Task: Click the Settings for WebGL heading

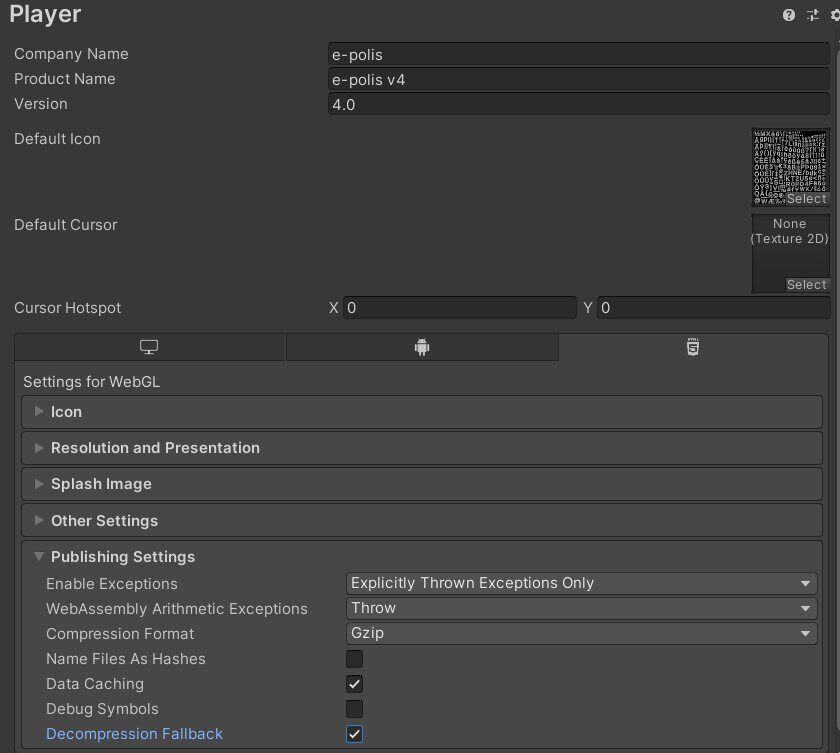Action: [92, 382]
